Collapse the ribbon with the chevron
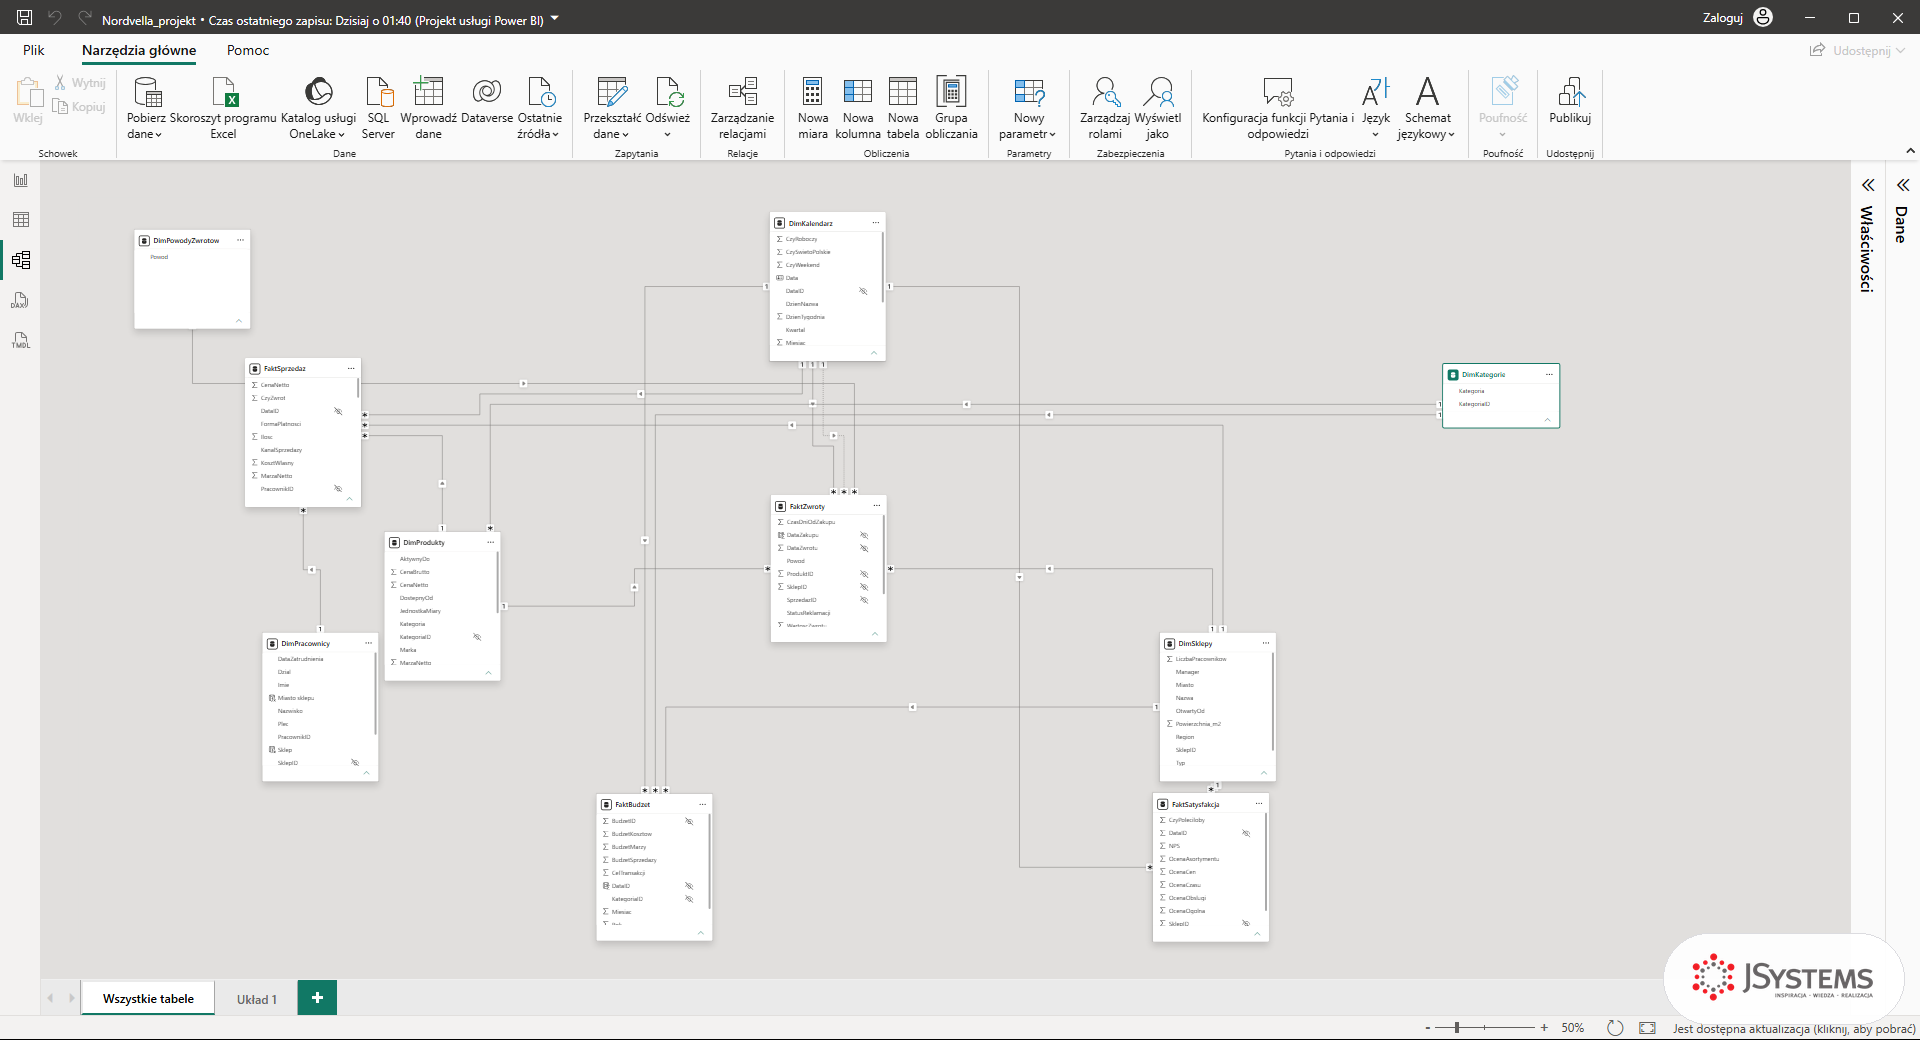The image size is (1920, 1040). [1910, 151]
